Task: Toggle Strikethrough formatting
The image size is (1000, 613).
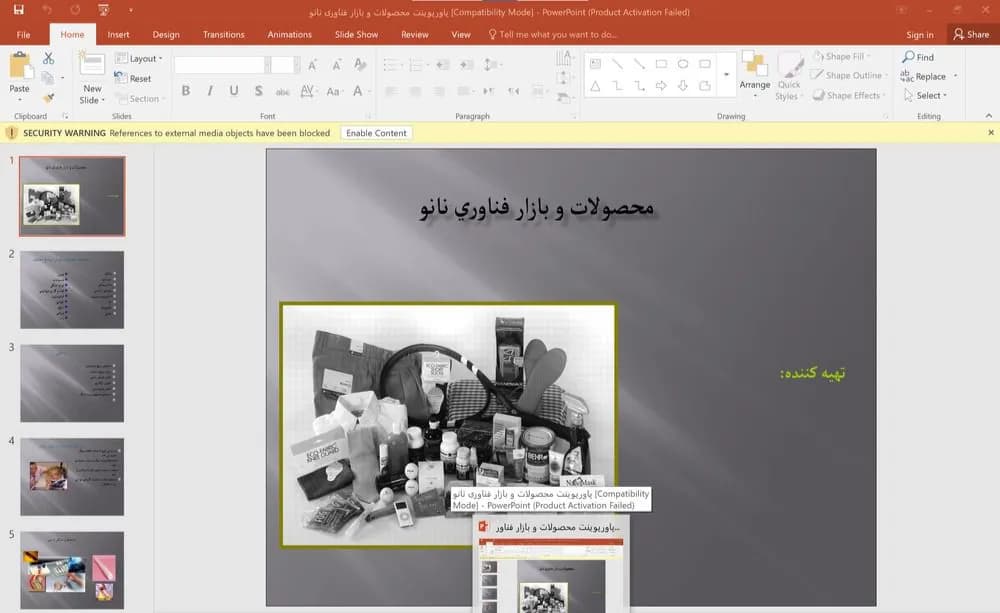Action: 283,91
